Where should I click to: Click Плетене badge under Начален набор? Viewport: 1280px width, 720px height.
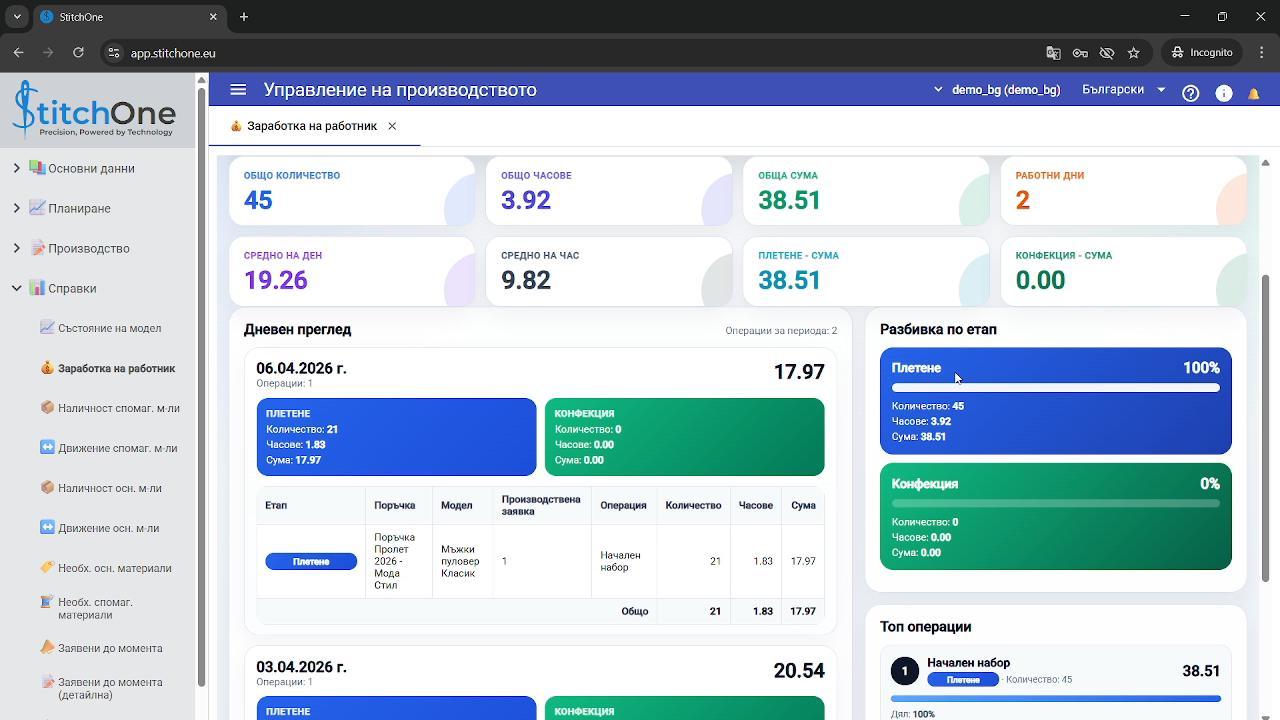coord(963,680)
